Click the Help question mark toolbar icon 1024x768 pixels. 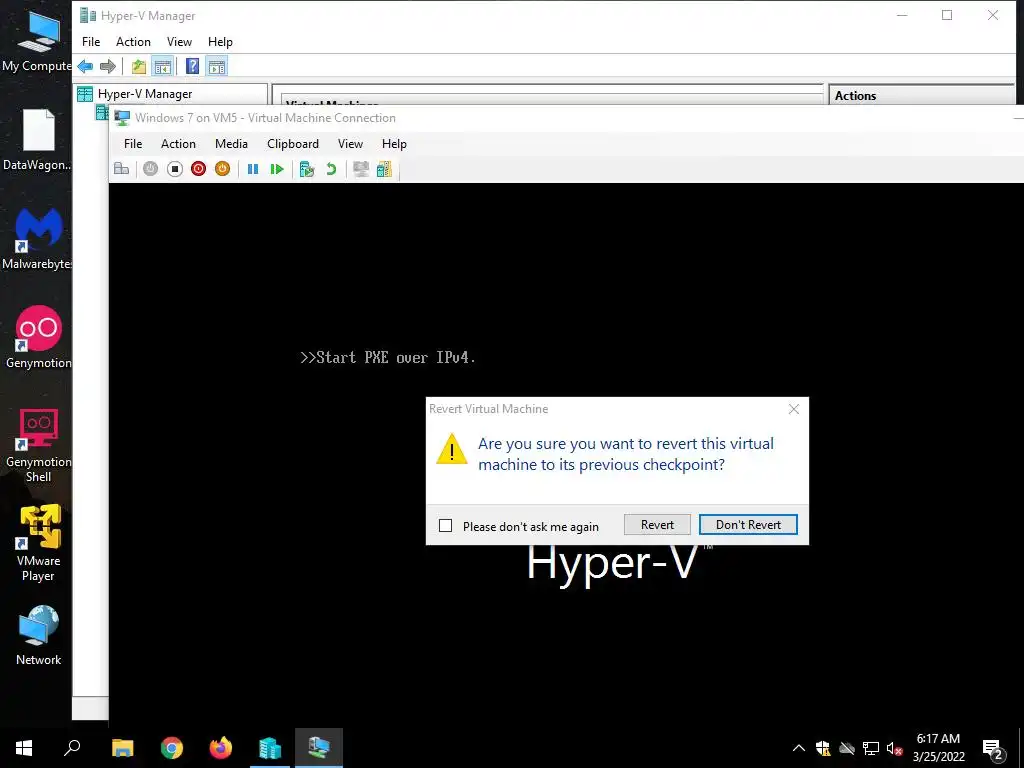pos(193,66)
